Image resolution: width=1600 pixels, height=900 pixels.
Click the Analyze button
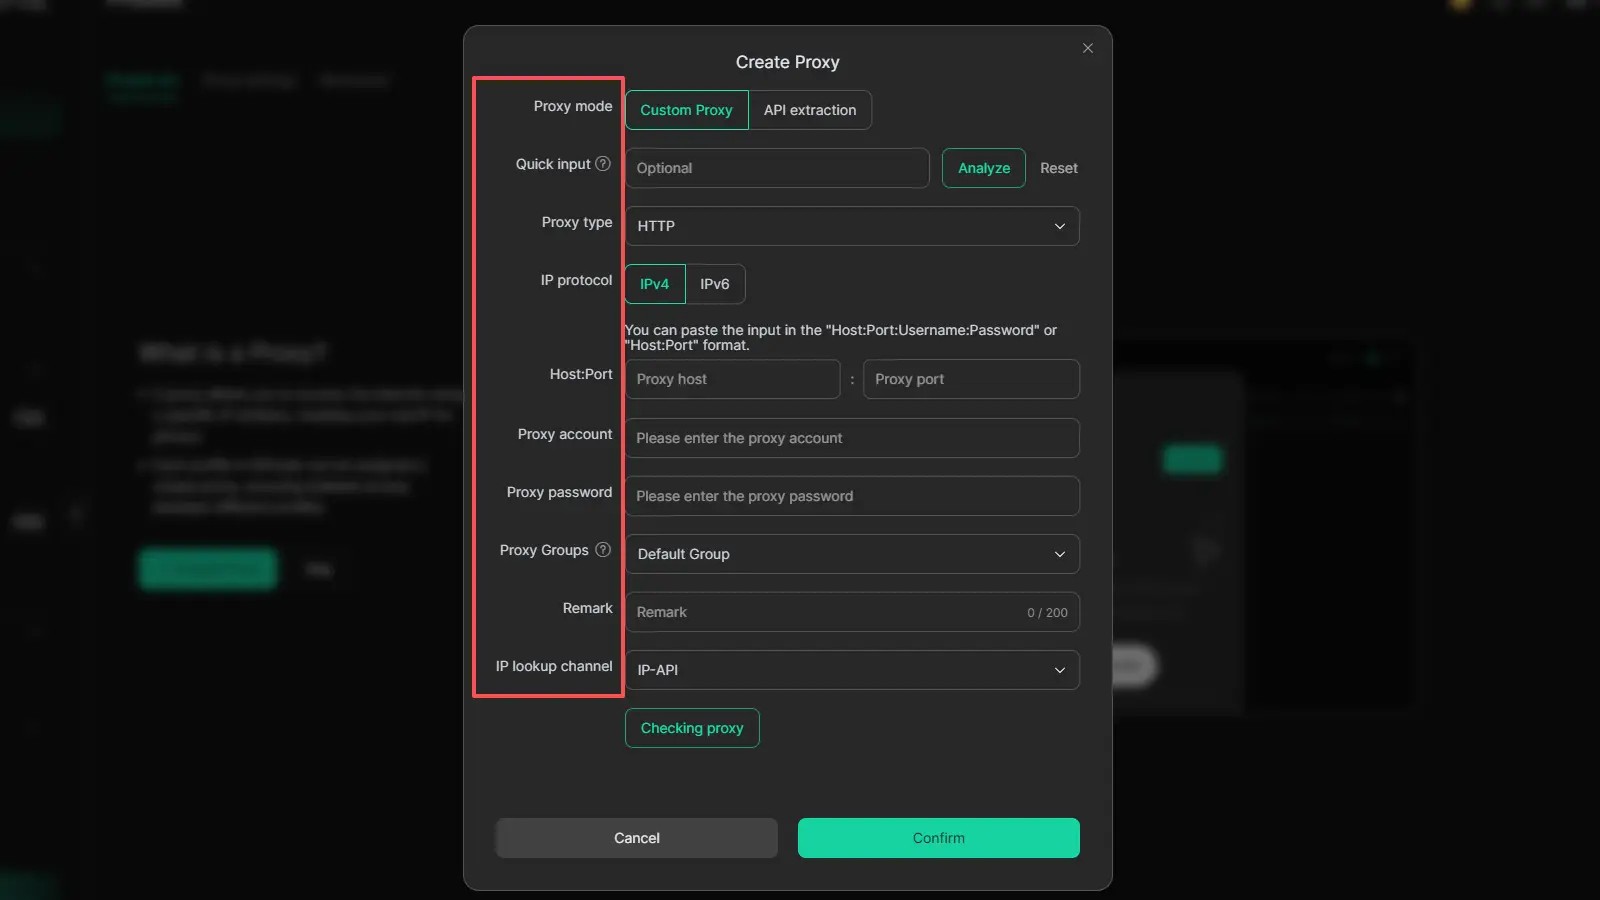coord(984,168)
